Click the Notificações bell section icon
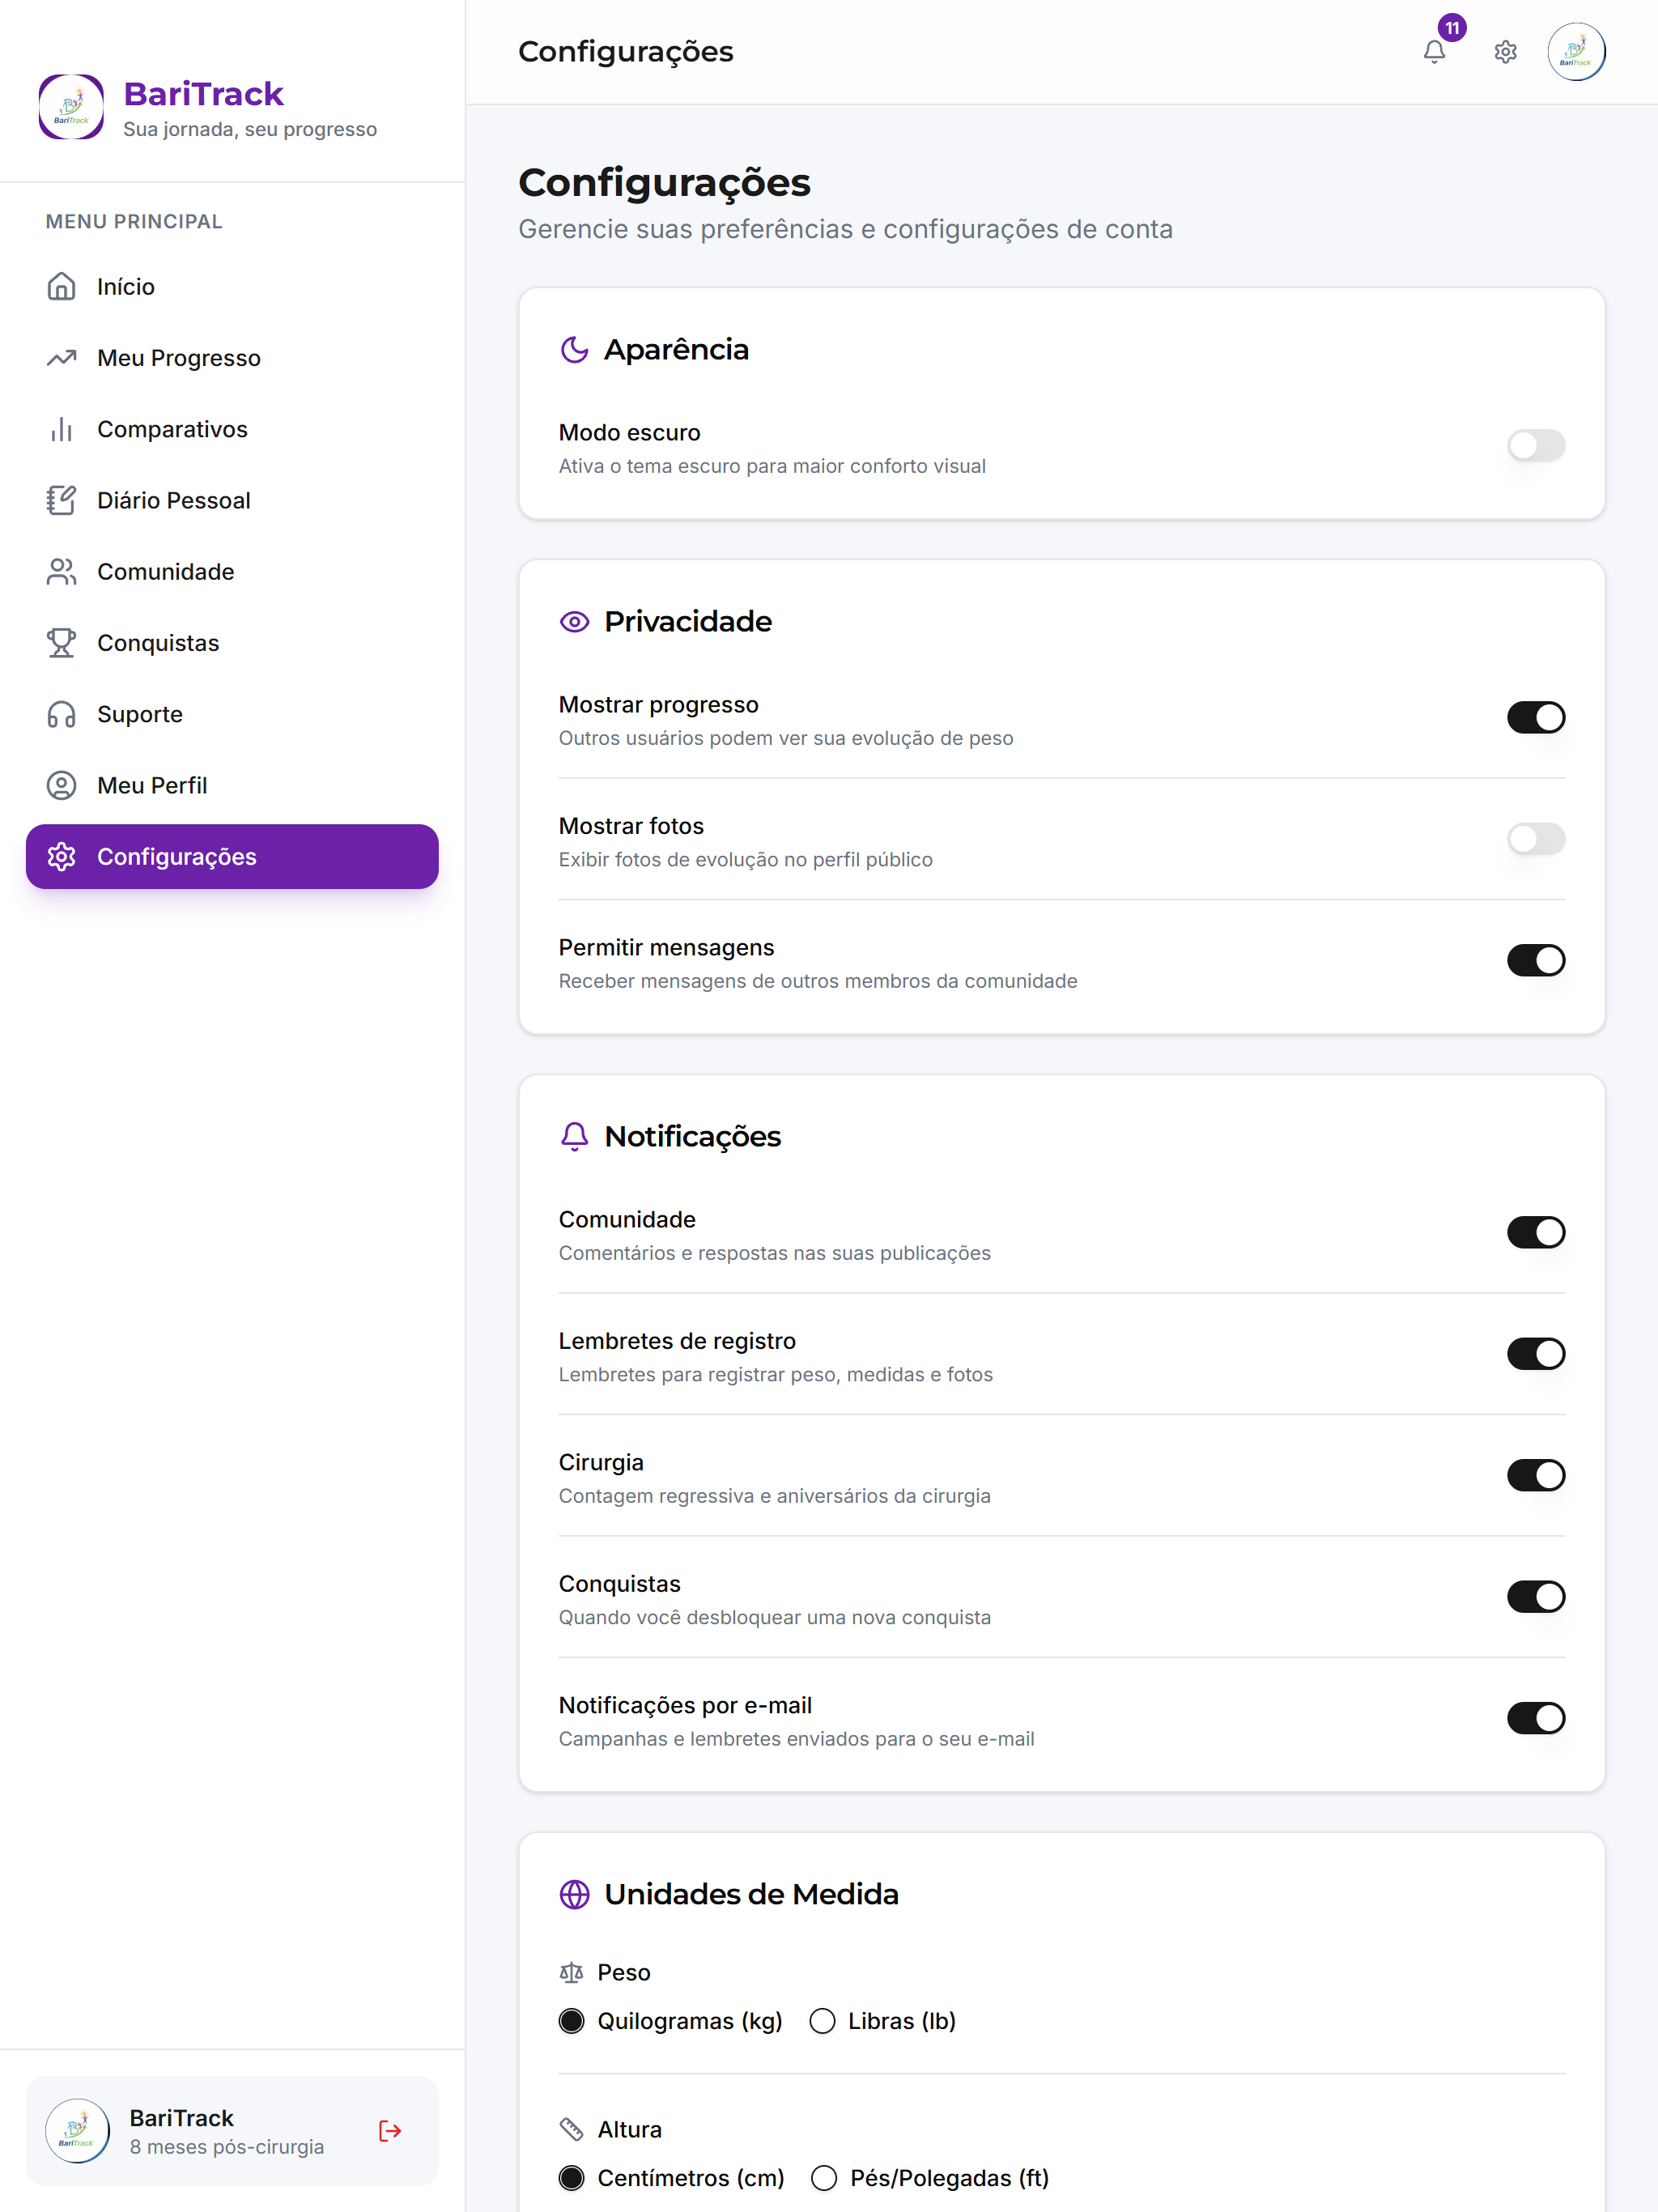 click(x=574, y=1137)
